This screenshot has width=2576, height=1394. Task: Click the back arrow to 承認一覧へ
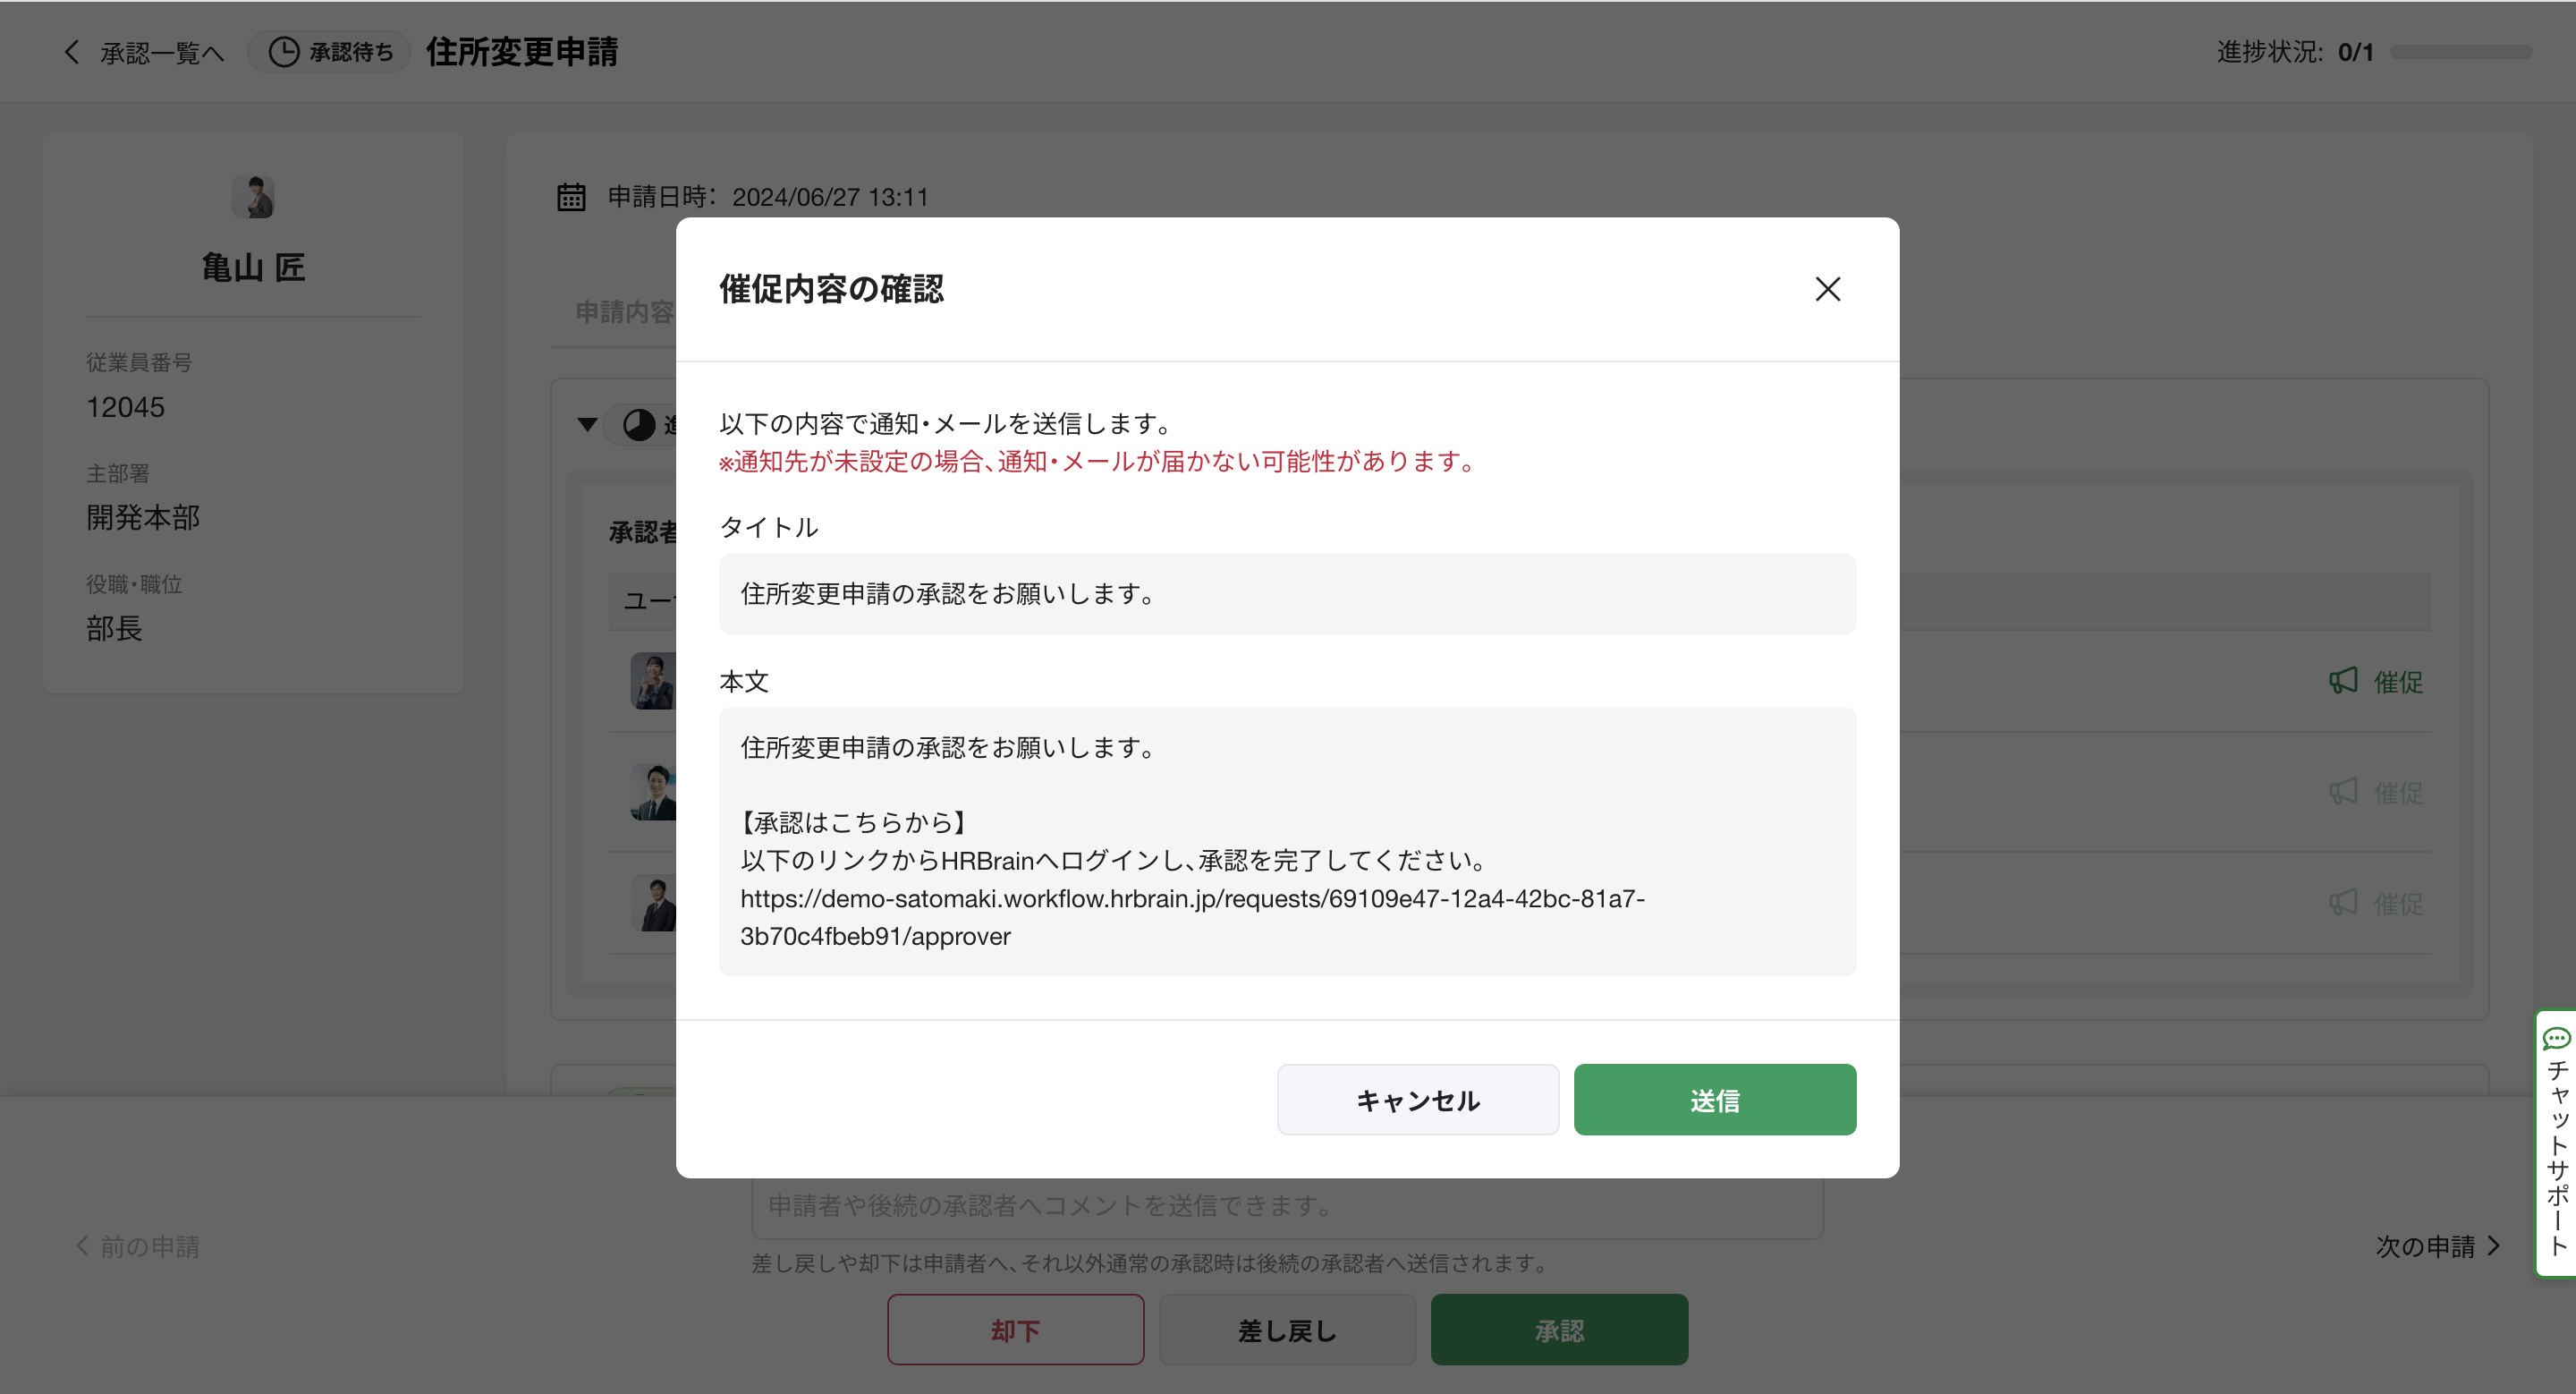click(72, 52)
